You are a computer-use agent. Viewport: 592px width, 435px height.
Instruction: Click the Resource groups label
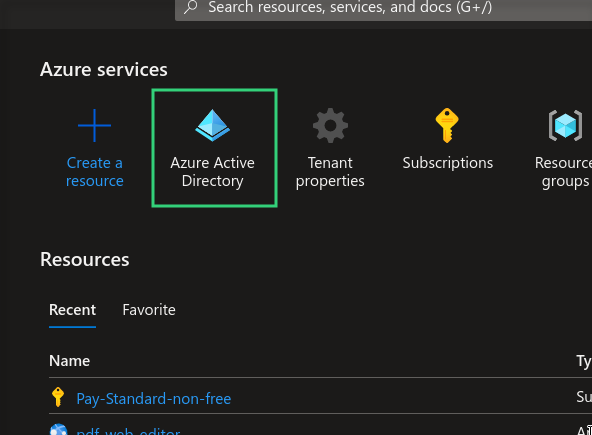(563, 172)
